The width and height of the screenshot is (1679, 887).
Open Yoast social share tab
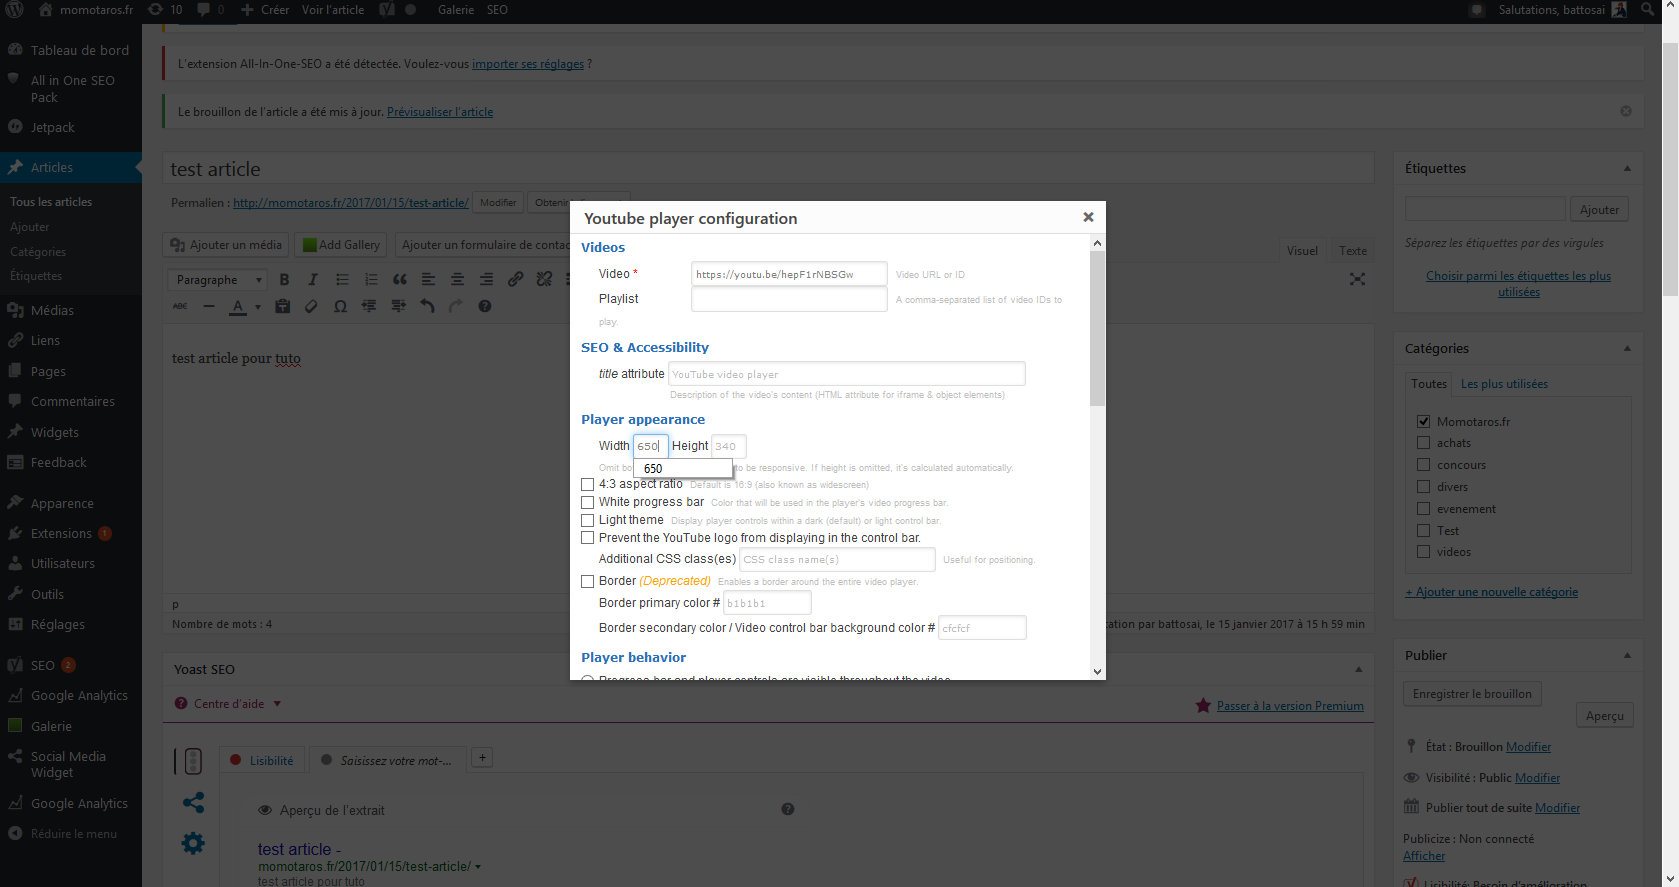193,802
